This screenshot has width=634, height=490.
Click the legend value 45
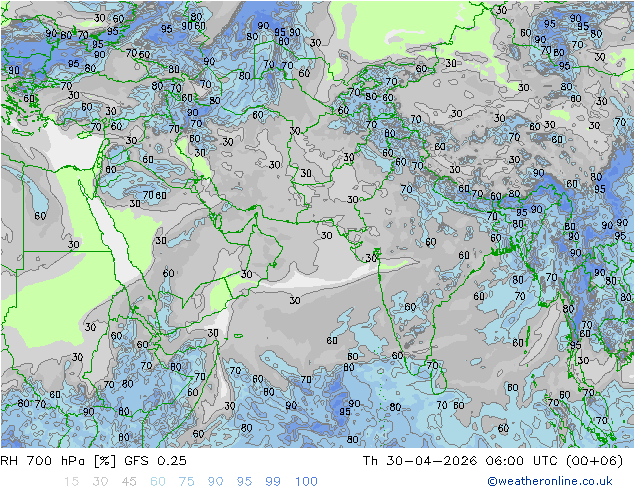coord(129,482)
